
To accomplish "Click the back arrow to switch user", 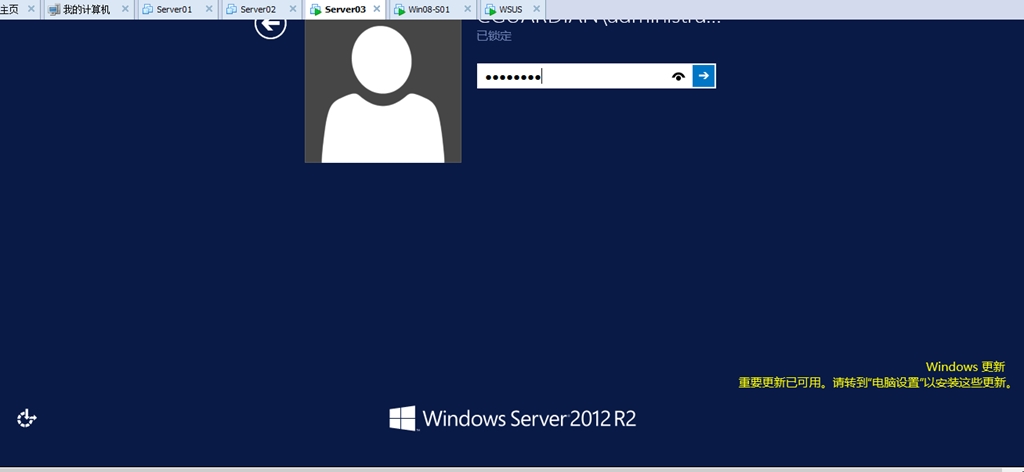I will (x=270, y=24).
